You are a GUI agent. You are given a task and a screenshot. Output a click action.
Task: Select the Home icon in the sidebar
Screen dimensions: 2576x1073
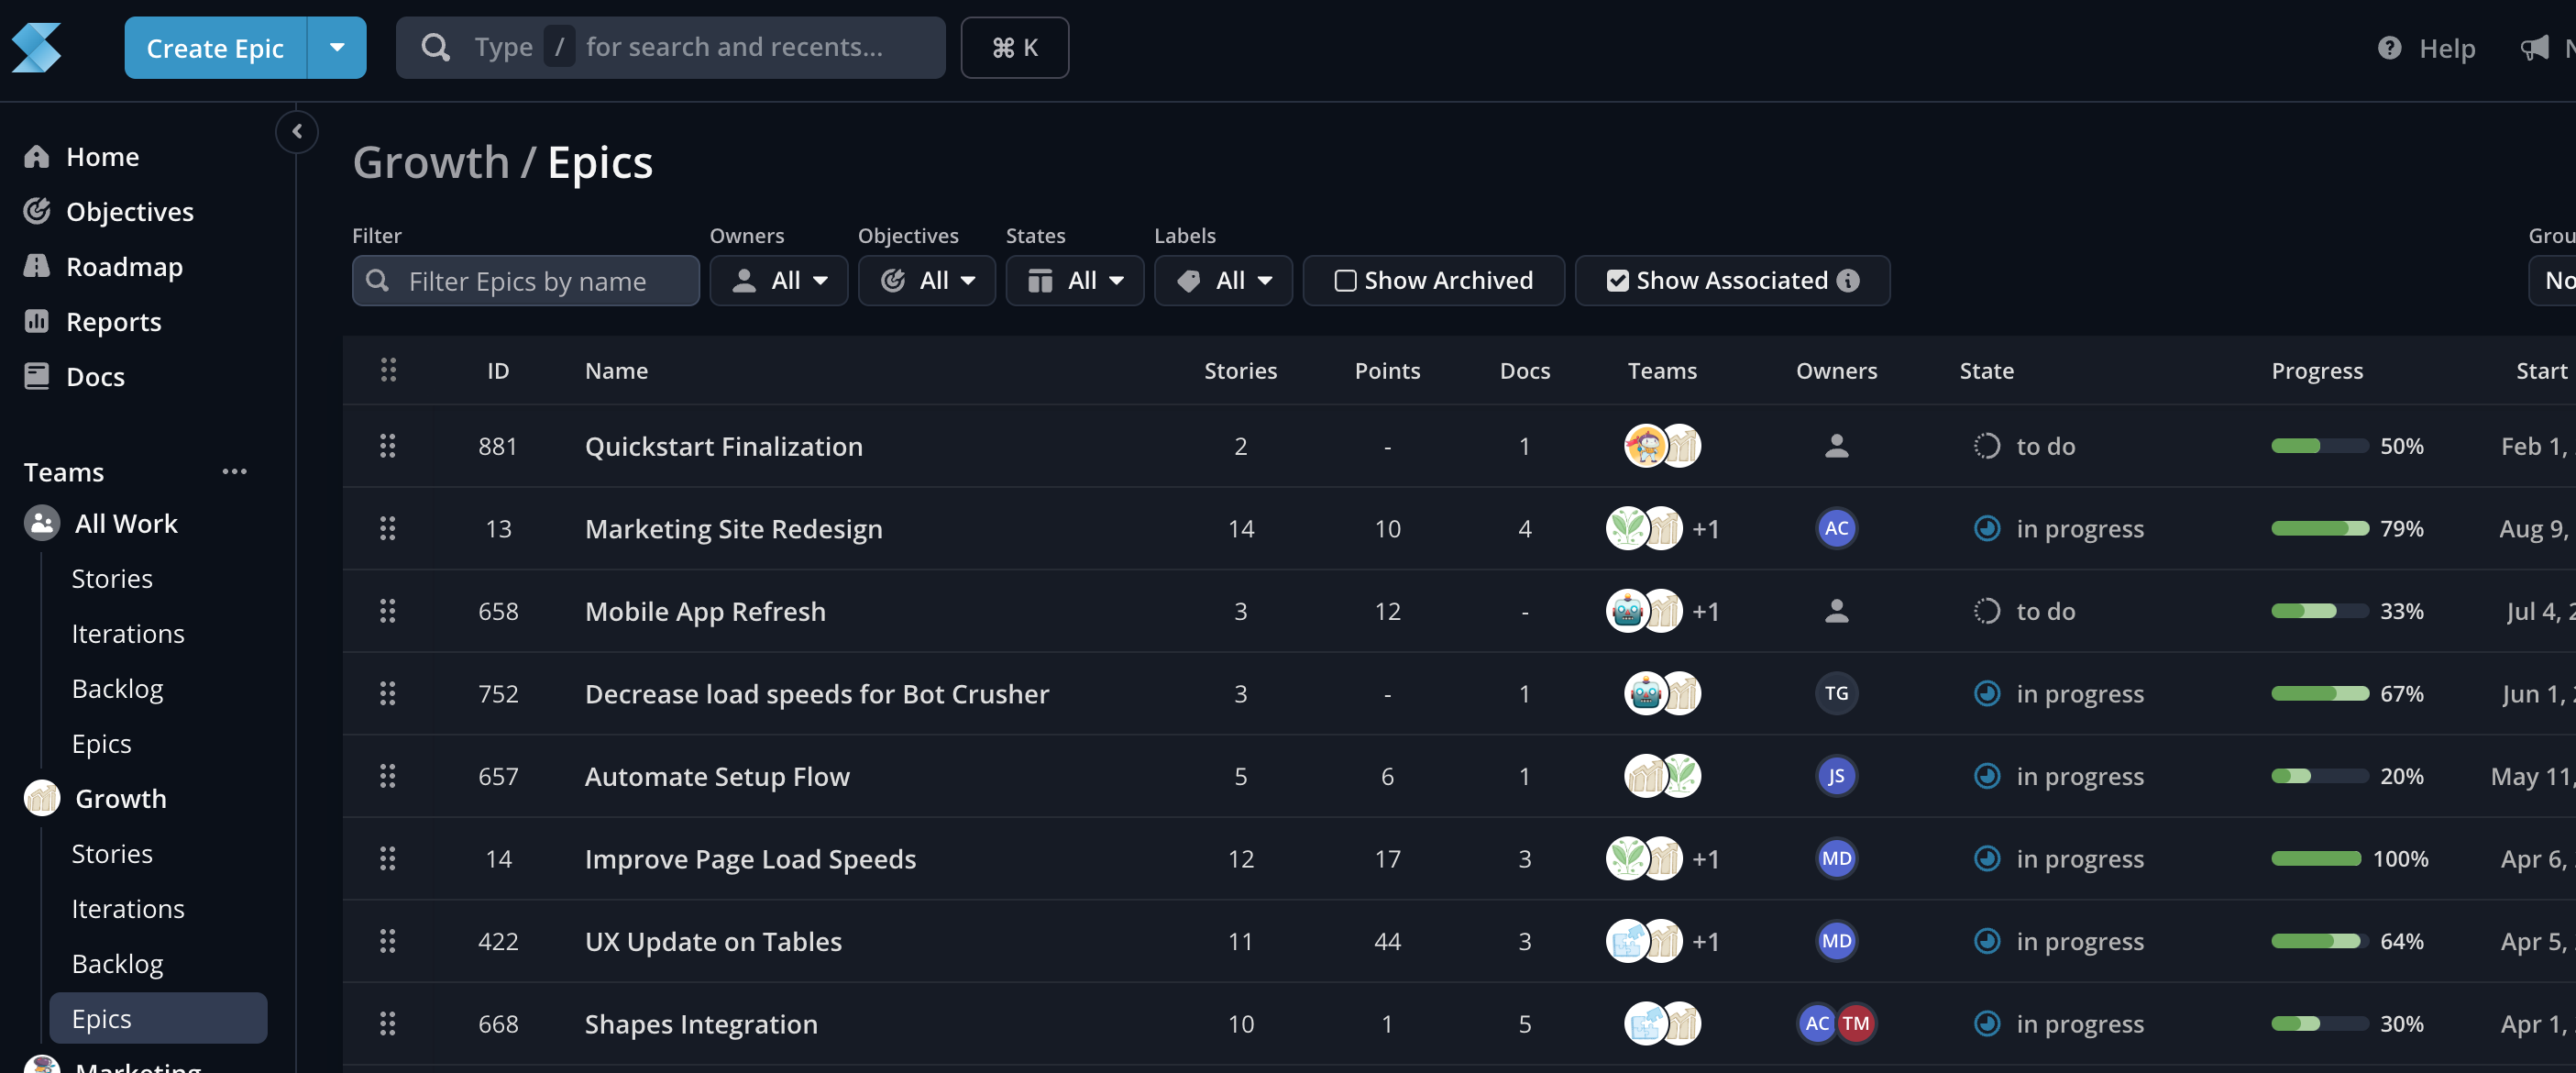(x=36, y=156)
